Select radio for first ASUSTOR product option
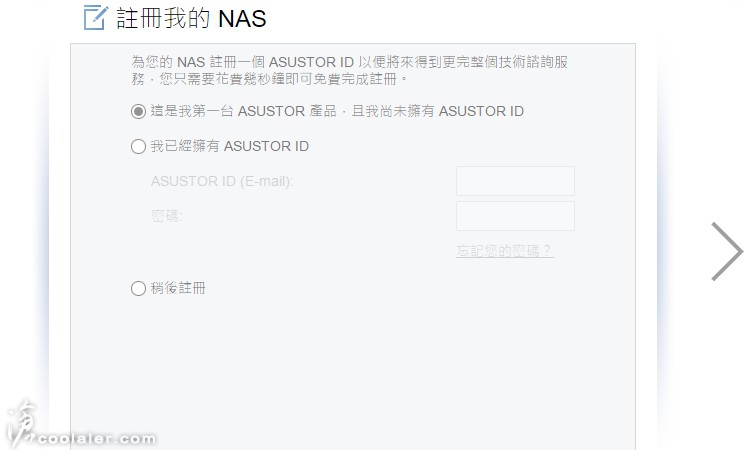This screenshot has width=750, height=450. [138, 111]
